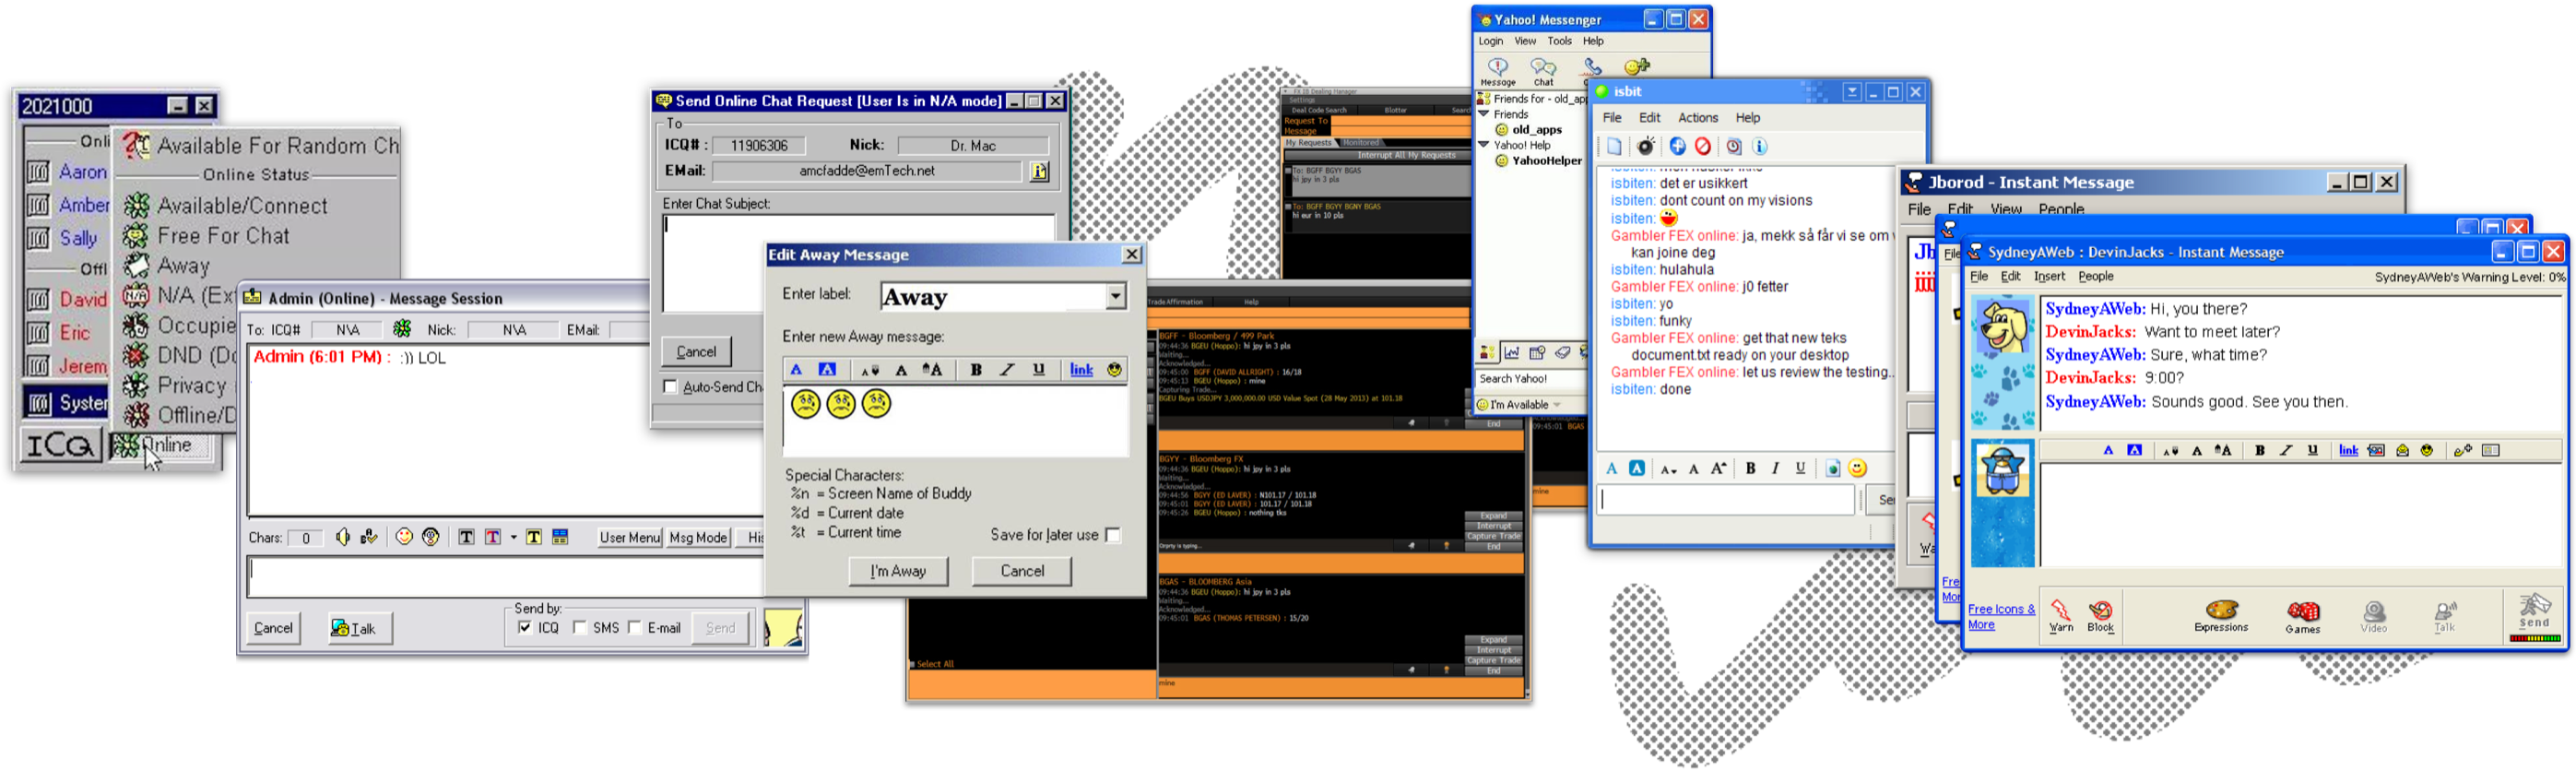Viewport: 2576px width, 771px height.
Task: Click the isbit message input field
Action: click(1727, 501)
